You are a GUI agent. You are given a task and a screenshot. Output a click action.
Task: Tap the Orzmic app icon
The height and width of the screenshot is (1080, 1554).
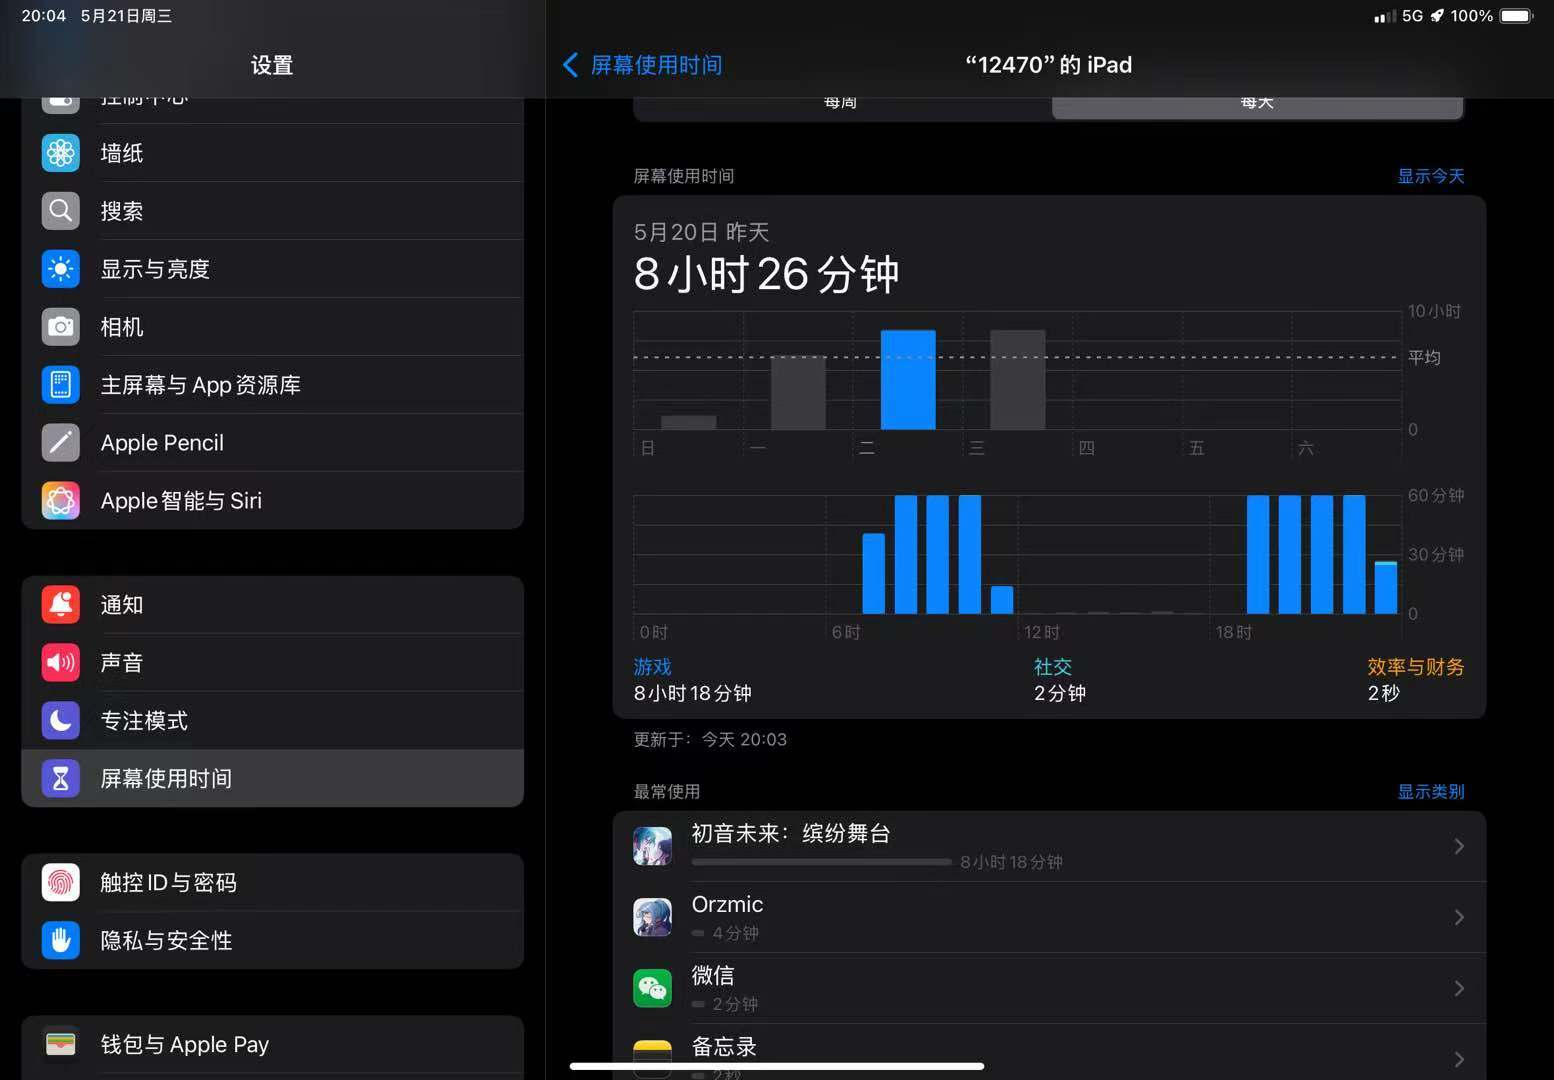pyautogui.click(x=653, y=917)
